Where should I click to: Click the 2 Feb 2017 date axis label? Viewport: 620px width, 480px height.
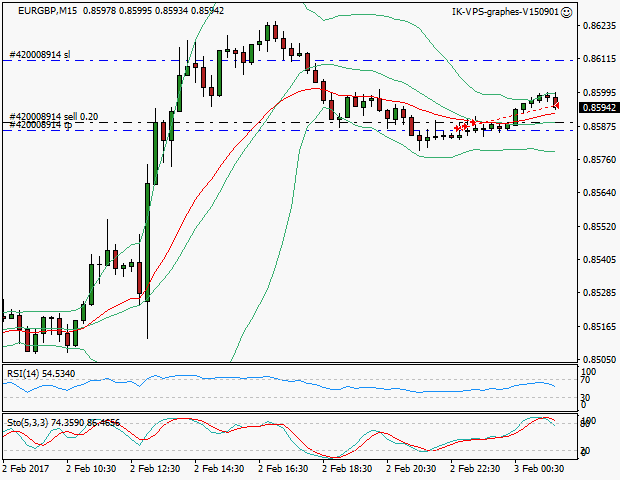click(x=27, y=467)
